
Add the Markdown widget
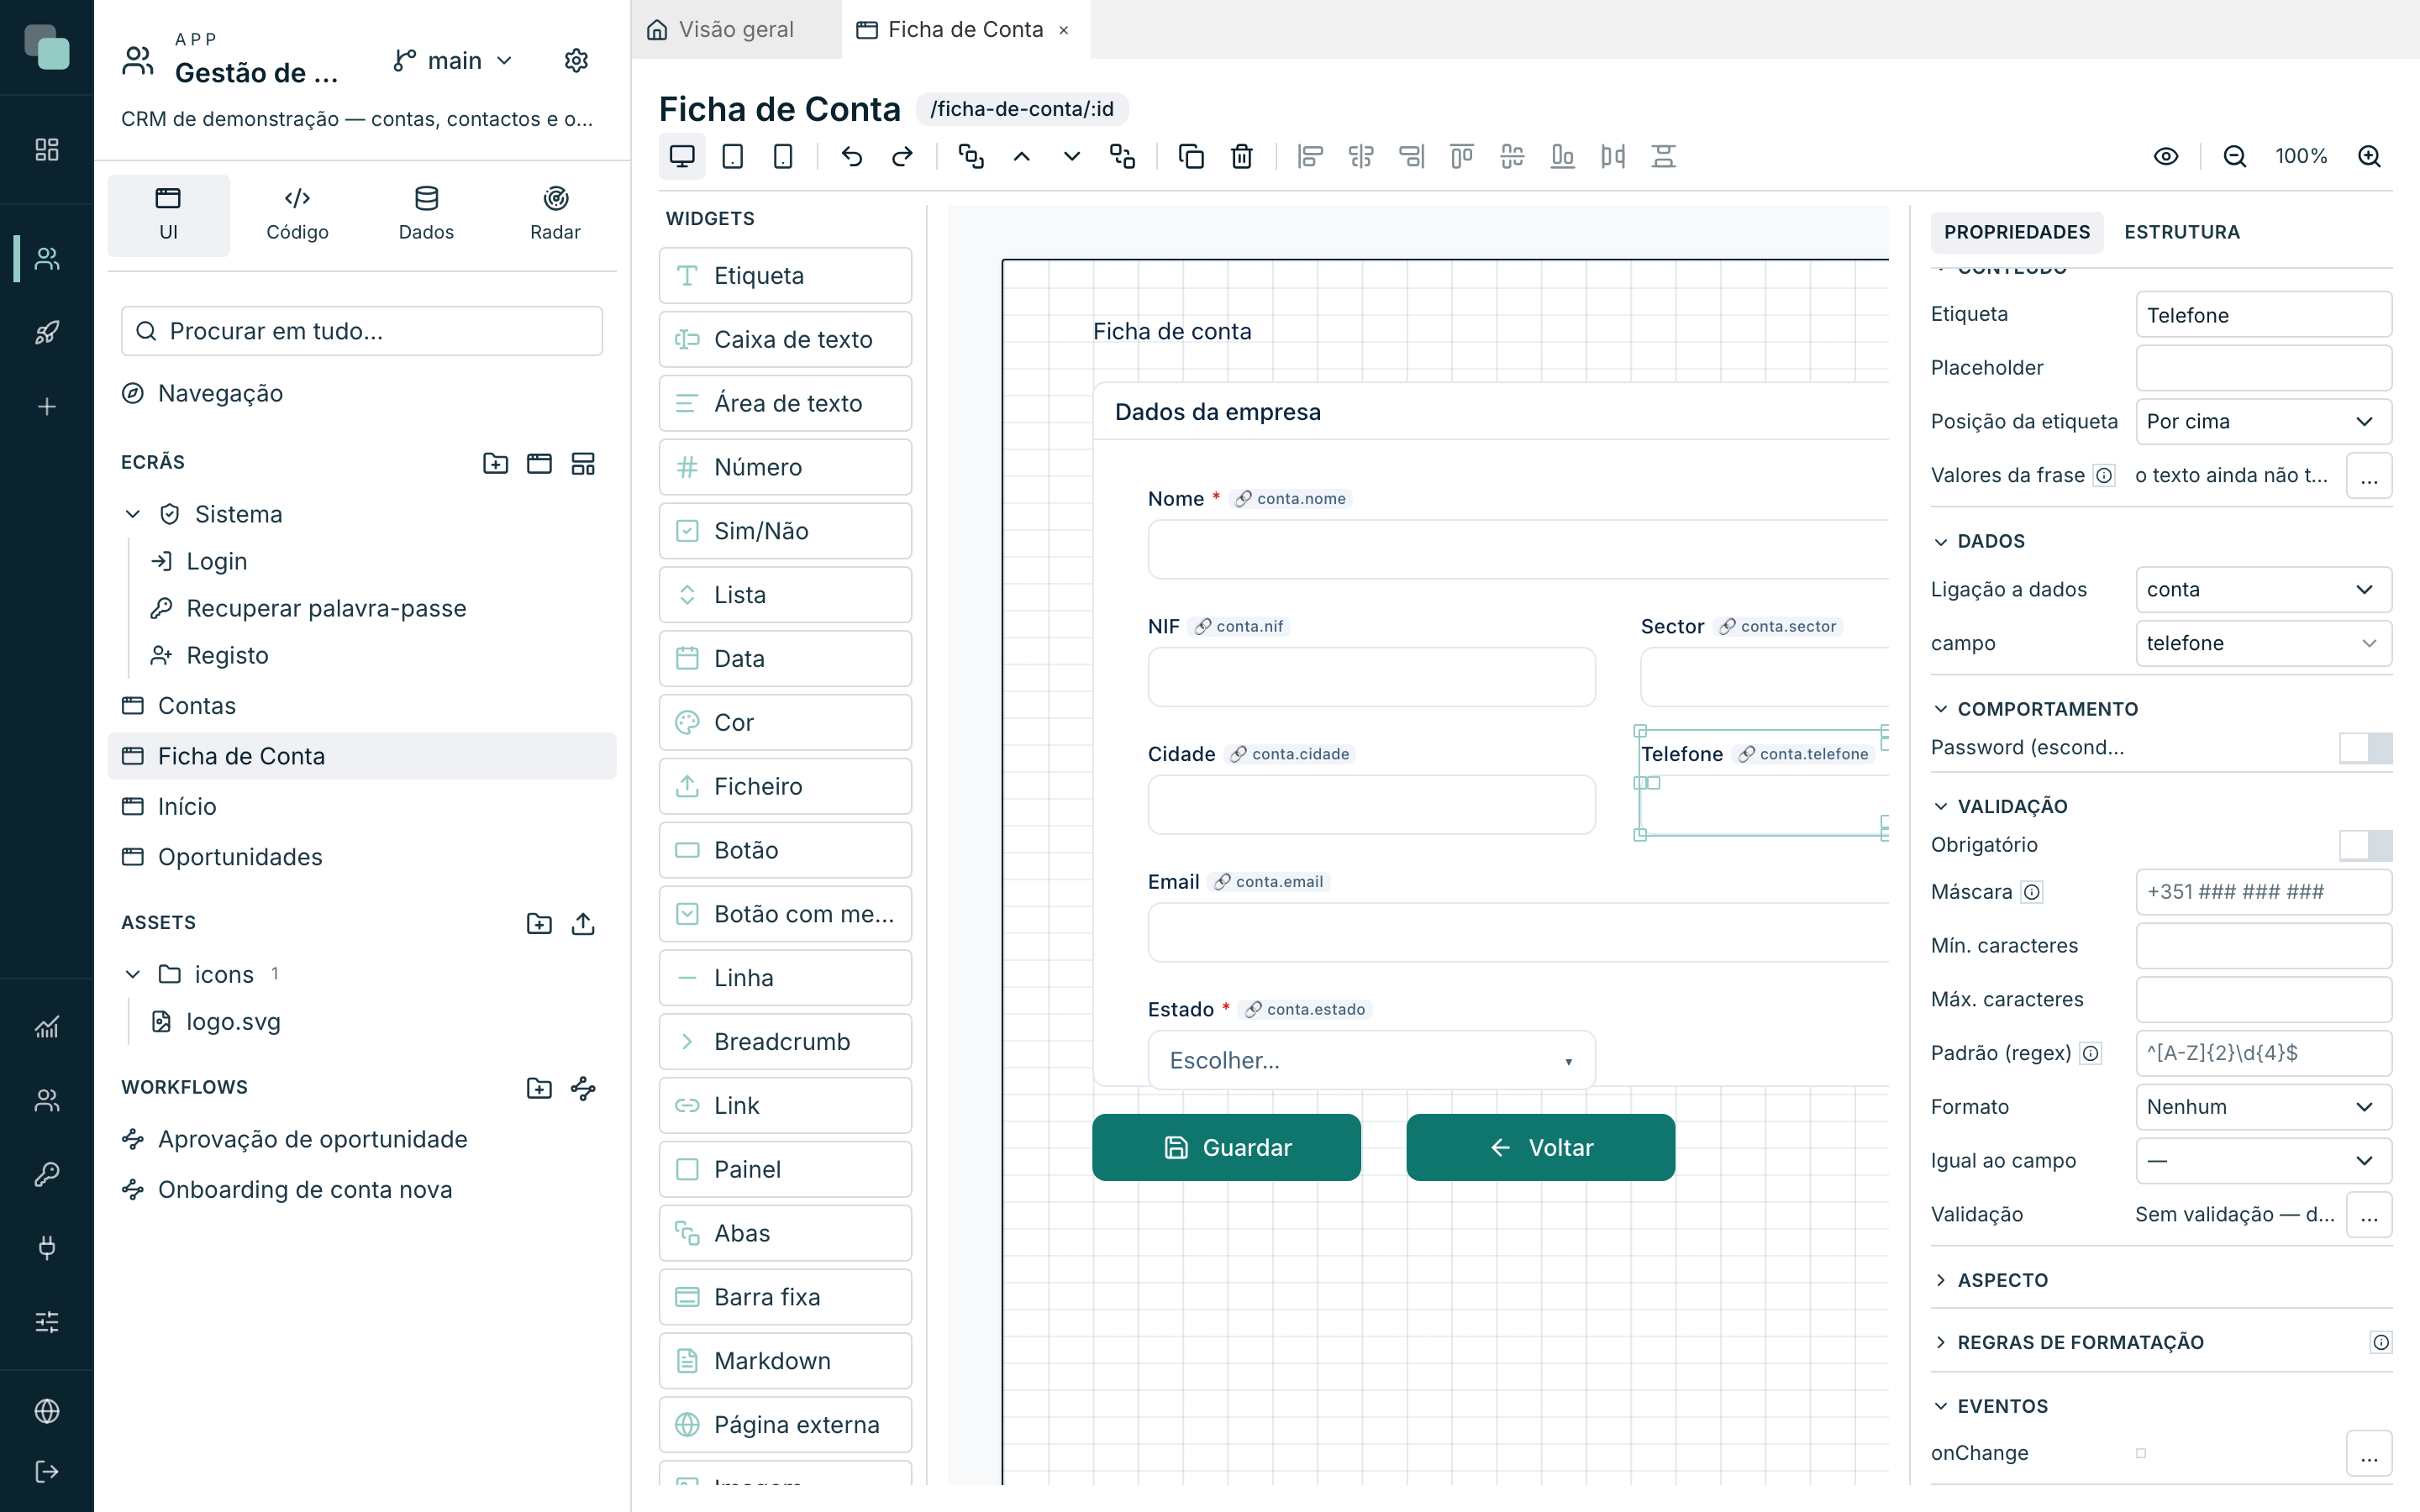[x=785, y=1361]
